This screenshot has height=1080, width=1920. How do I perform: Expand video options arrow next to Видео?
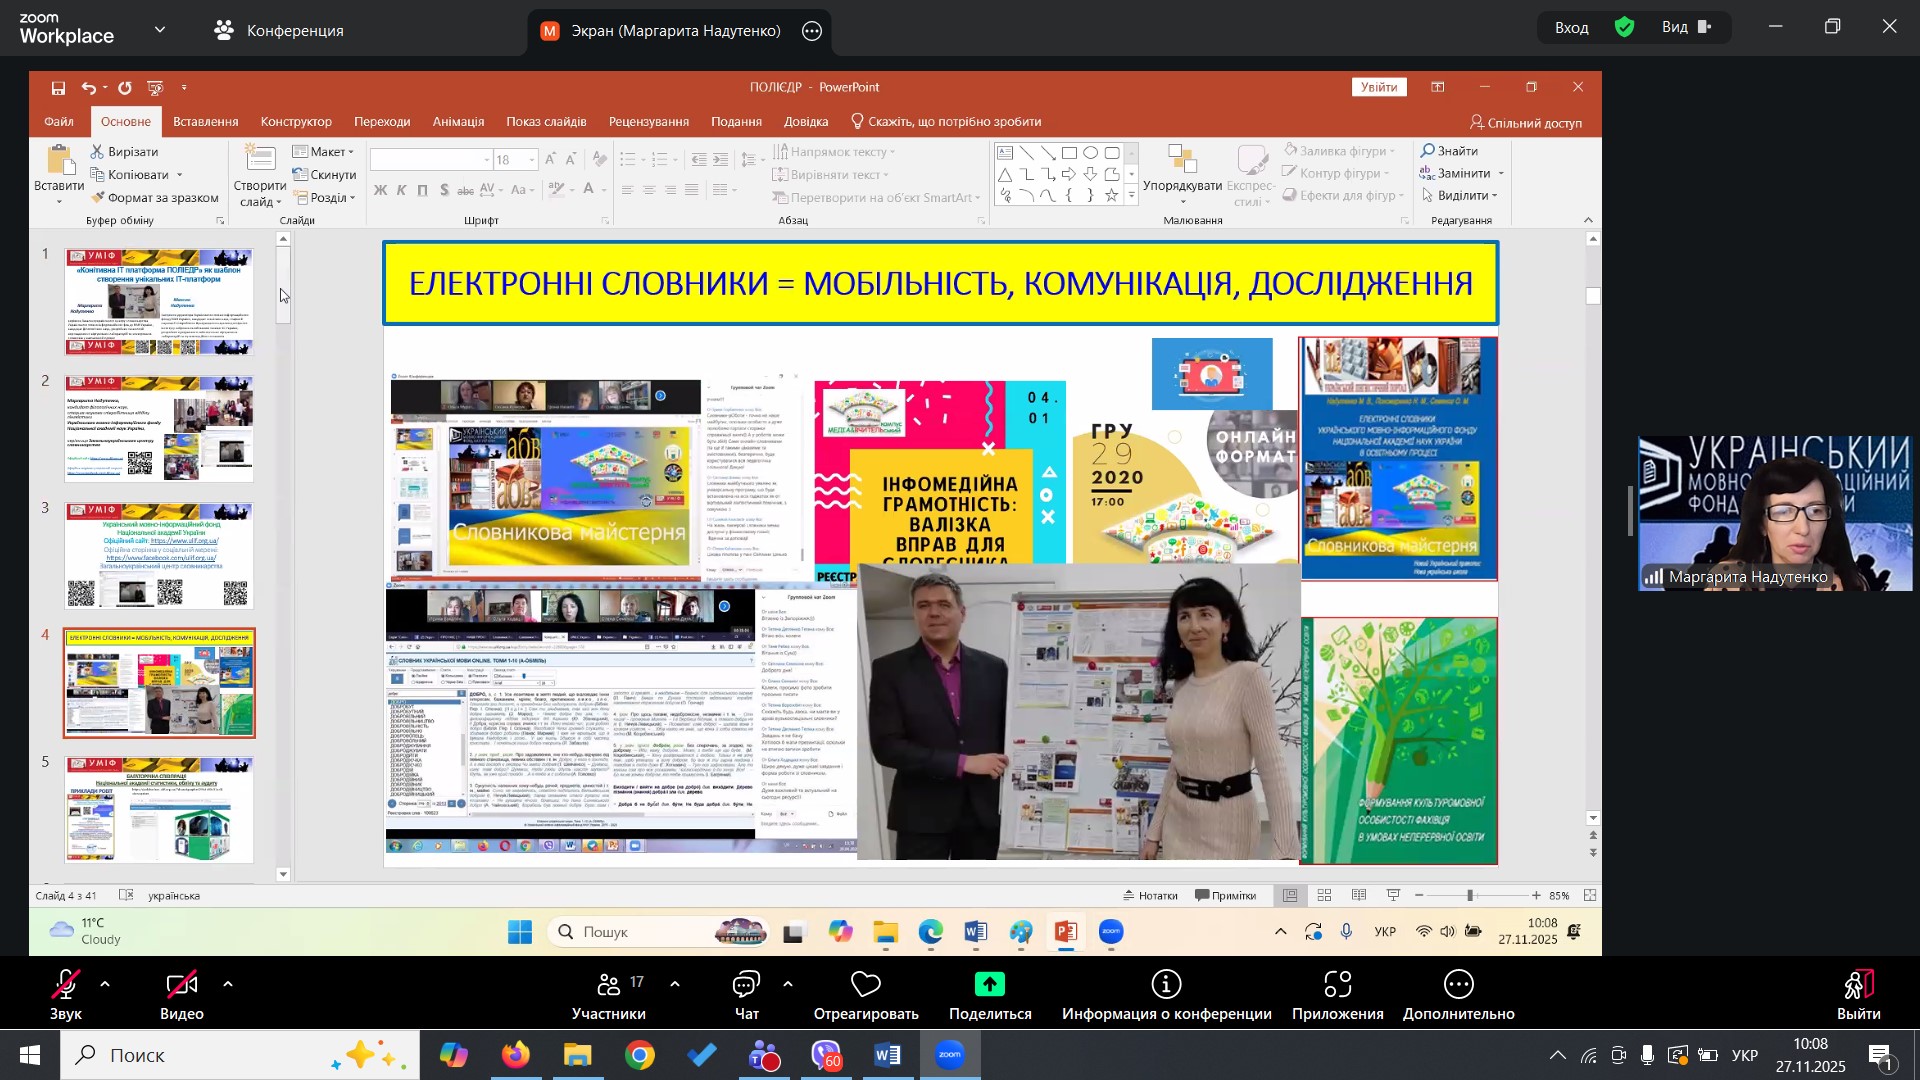click(228, 985)
